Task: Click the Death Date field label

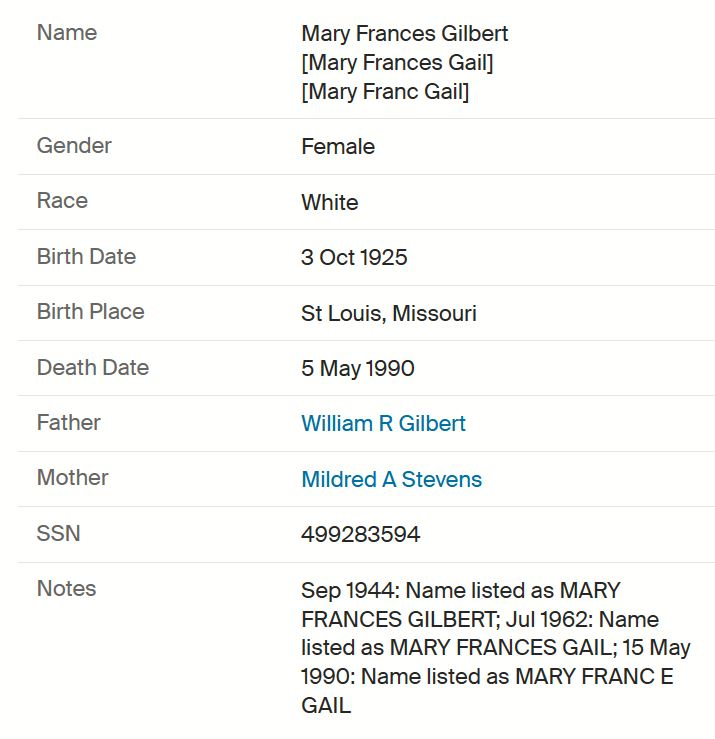Action: (93, 367)
